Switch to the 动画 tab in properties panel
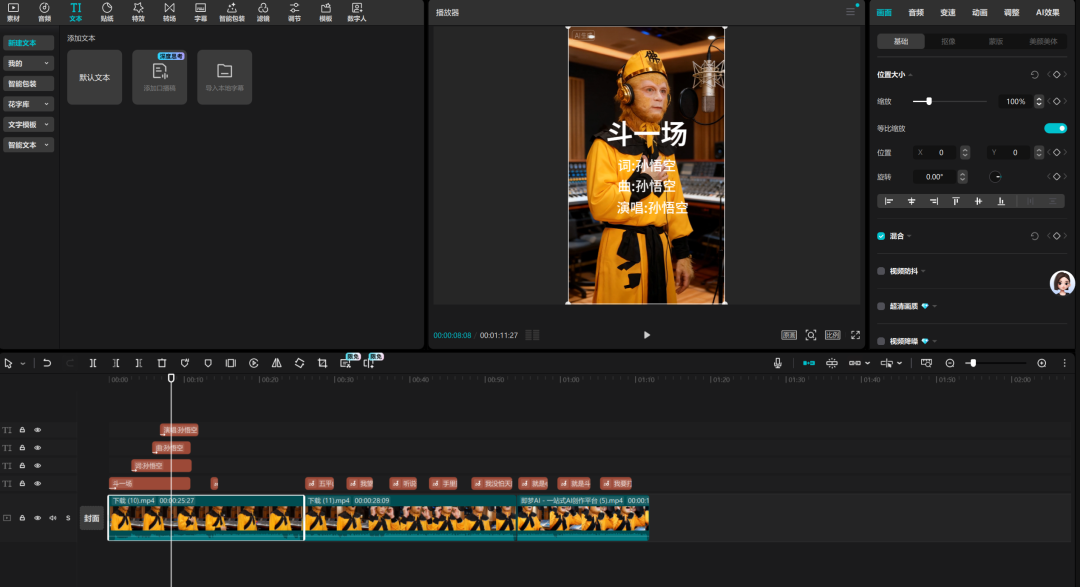This screenshot has width=1080, height=587. click(979, 13)
